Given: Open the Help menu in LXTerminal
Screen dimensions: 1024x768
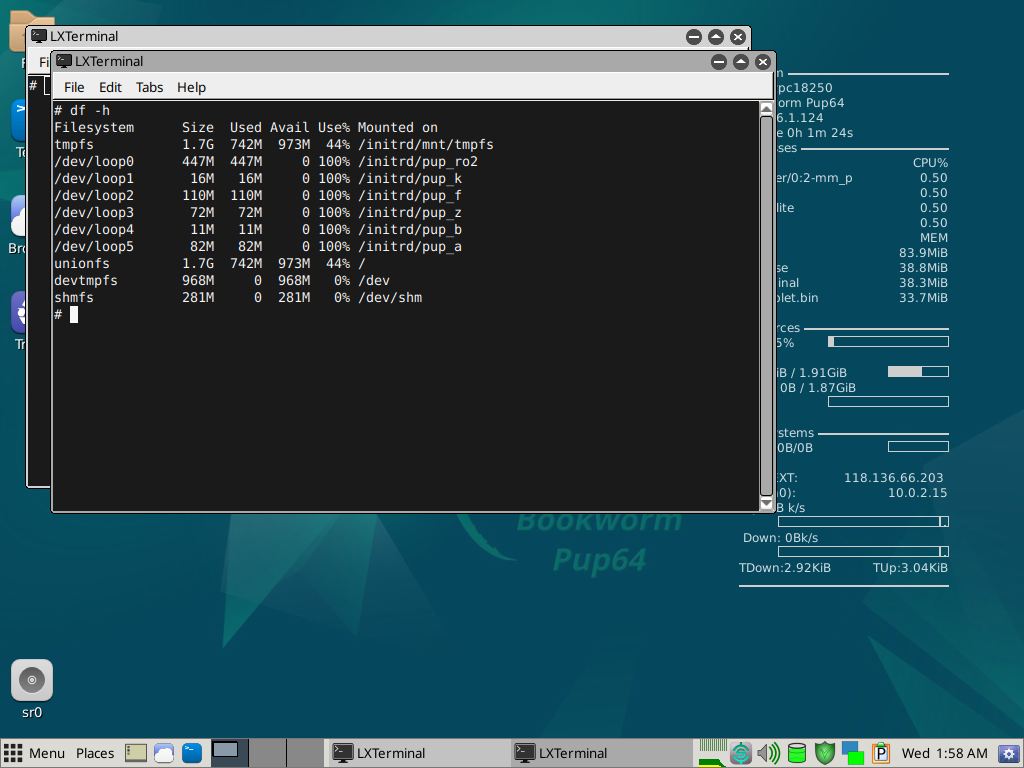Looking at the screenshot, I should [191, 88].
